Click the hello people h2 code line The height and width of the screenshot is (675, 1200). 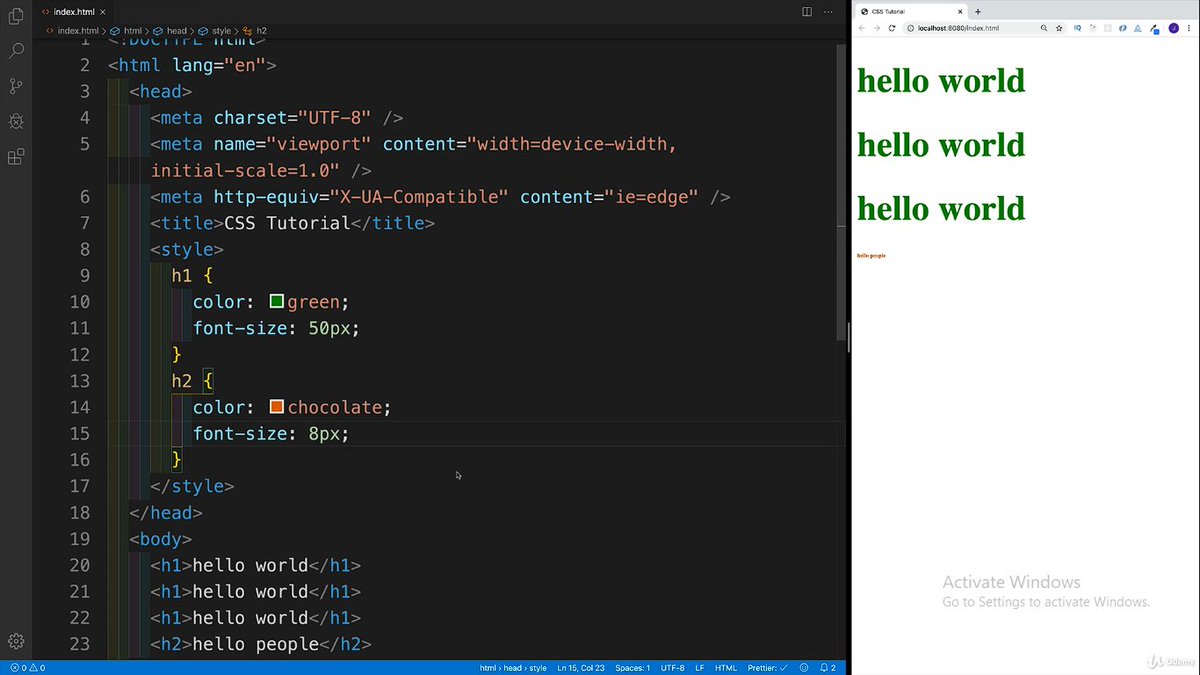click(261, 644)
